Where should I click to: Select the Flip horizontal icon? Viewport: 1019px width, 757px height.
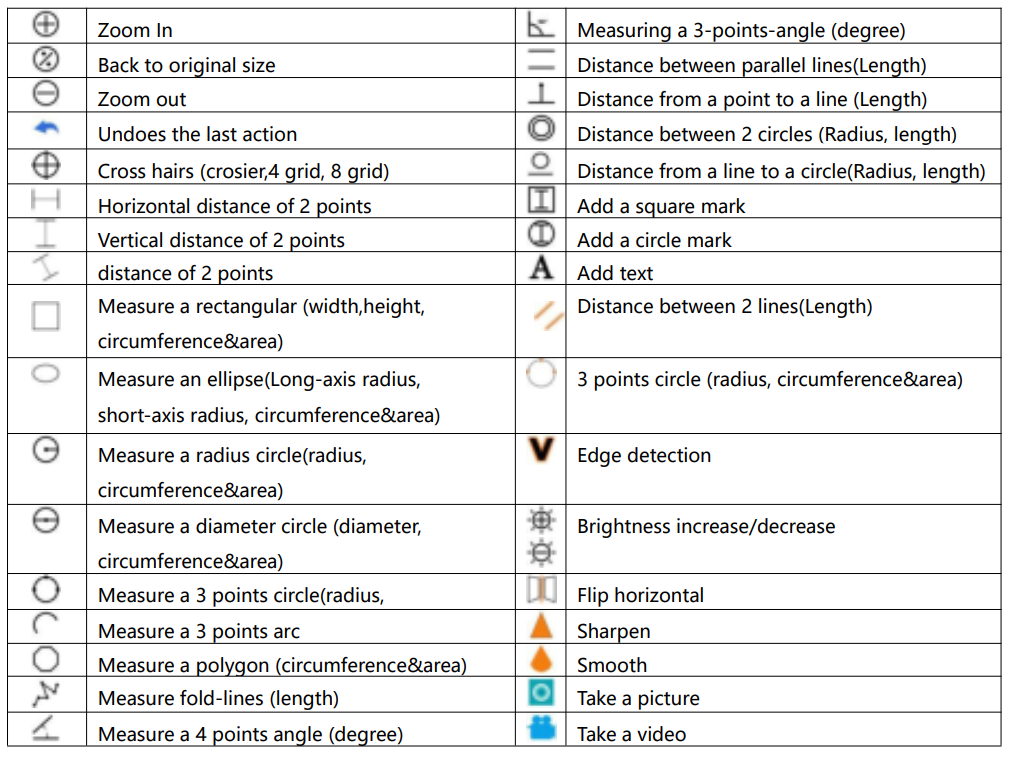point(541,590)
